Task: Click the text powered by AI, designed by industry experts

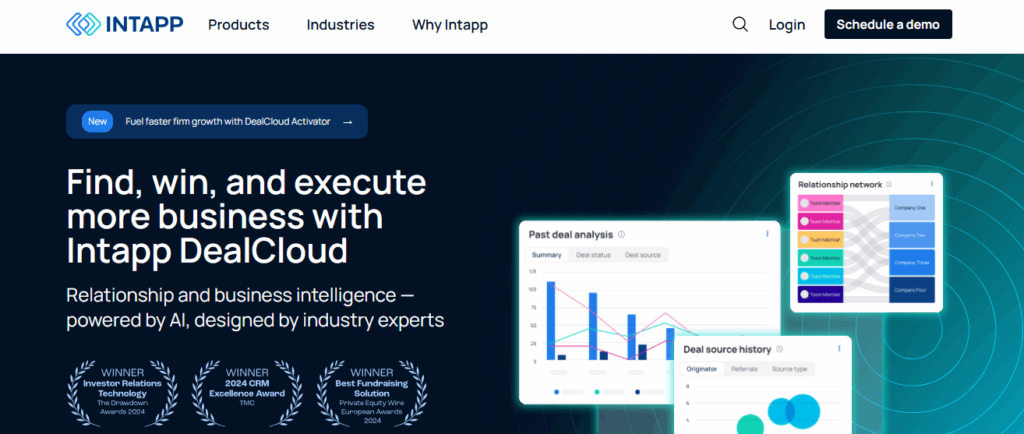Action: pos(255,320)
